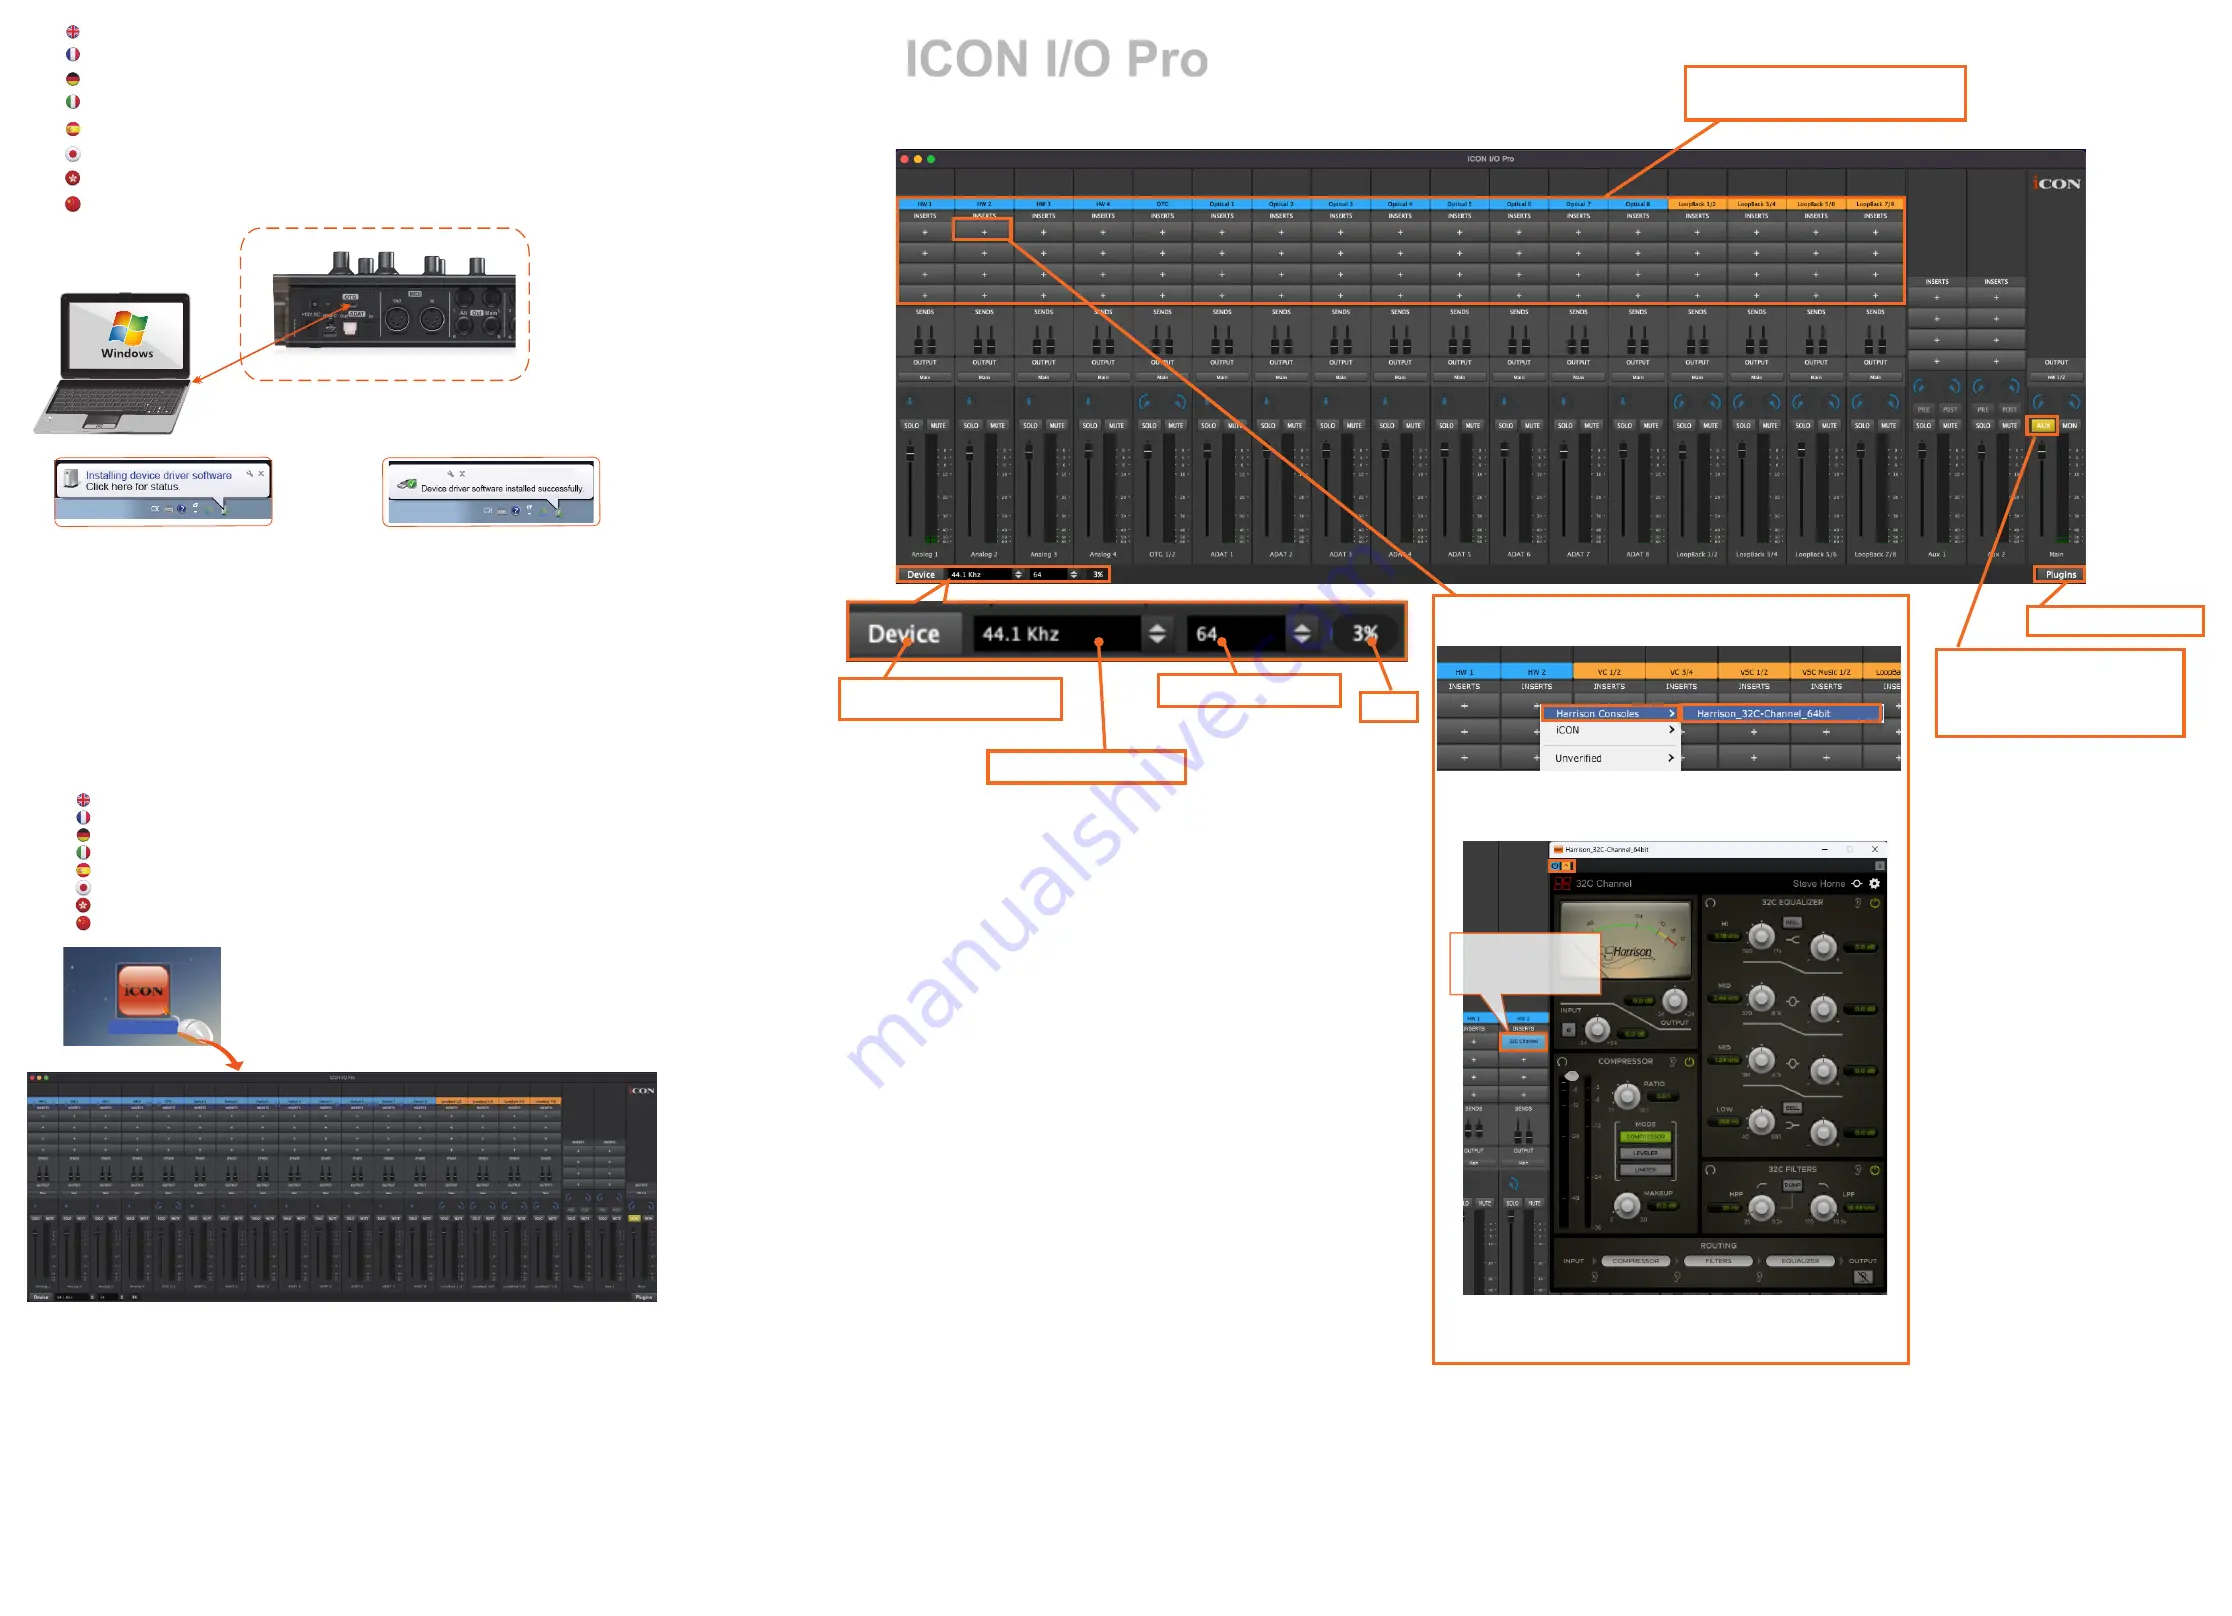Viewport: 2232px width, 1616px height.
Task: Toggle the MON button on Main strip
Action: pos(2069,425)
